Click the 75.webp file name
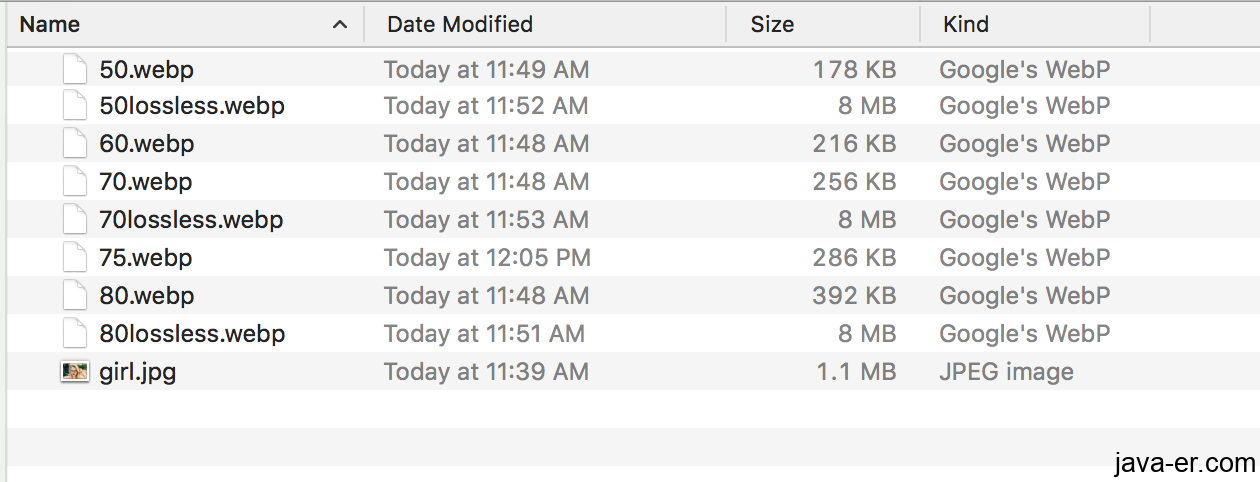Image resolution: width=1260 pixels, height=482 pixels. pyautogui.click(x=146, y=258)
